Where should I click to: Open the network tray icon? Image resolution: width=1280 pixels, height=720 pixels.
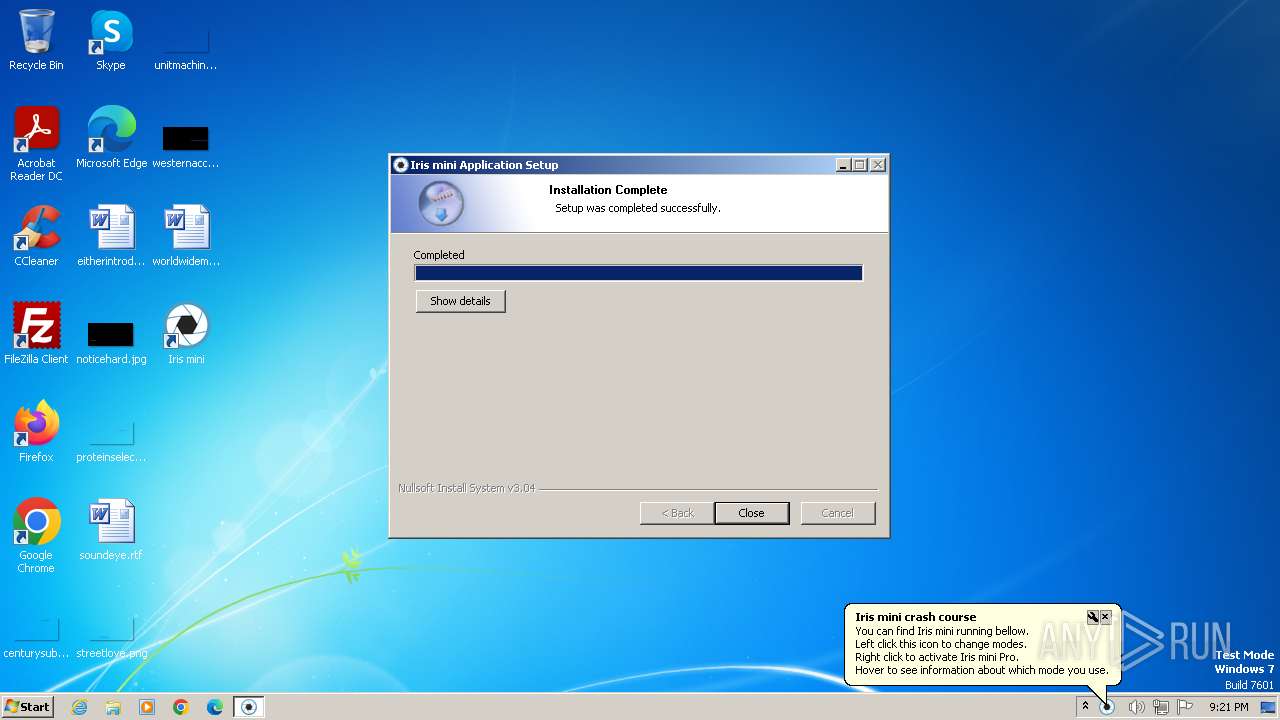point(1160,707)
